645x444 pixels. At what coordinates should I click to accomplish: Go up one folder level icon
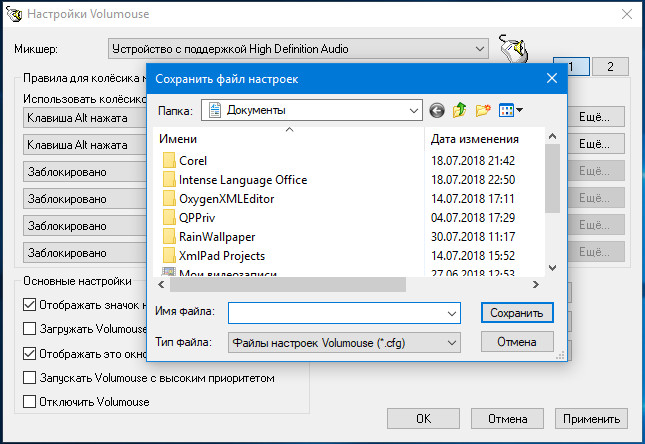tap(459, 110)
